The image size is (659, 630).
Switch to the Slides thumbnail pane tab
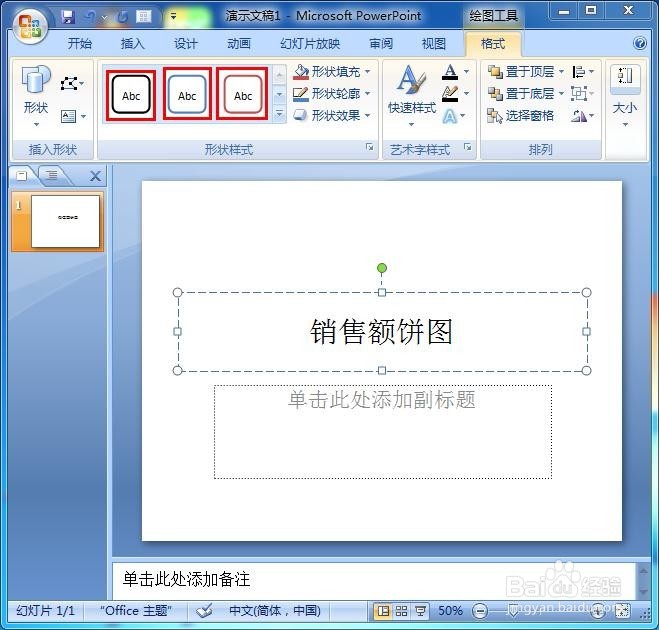point(22,176)
